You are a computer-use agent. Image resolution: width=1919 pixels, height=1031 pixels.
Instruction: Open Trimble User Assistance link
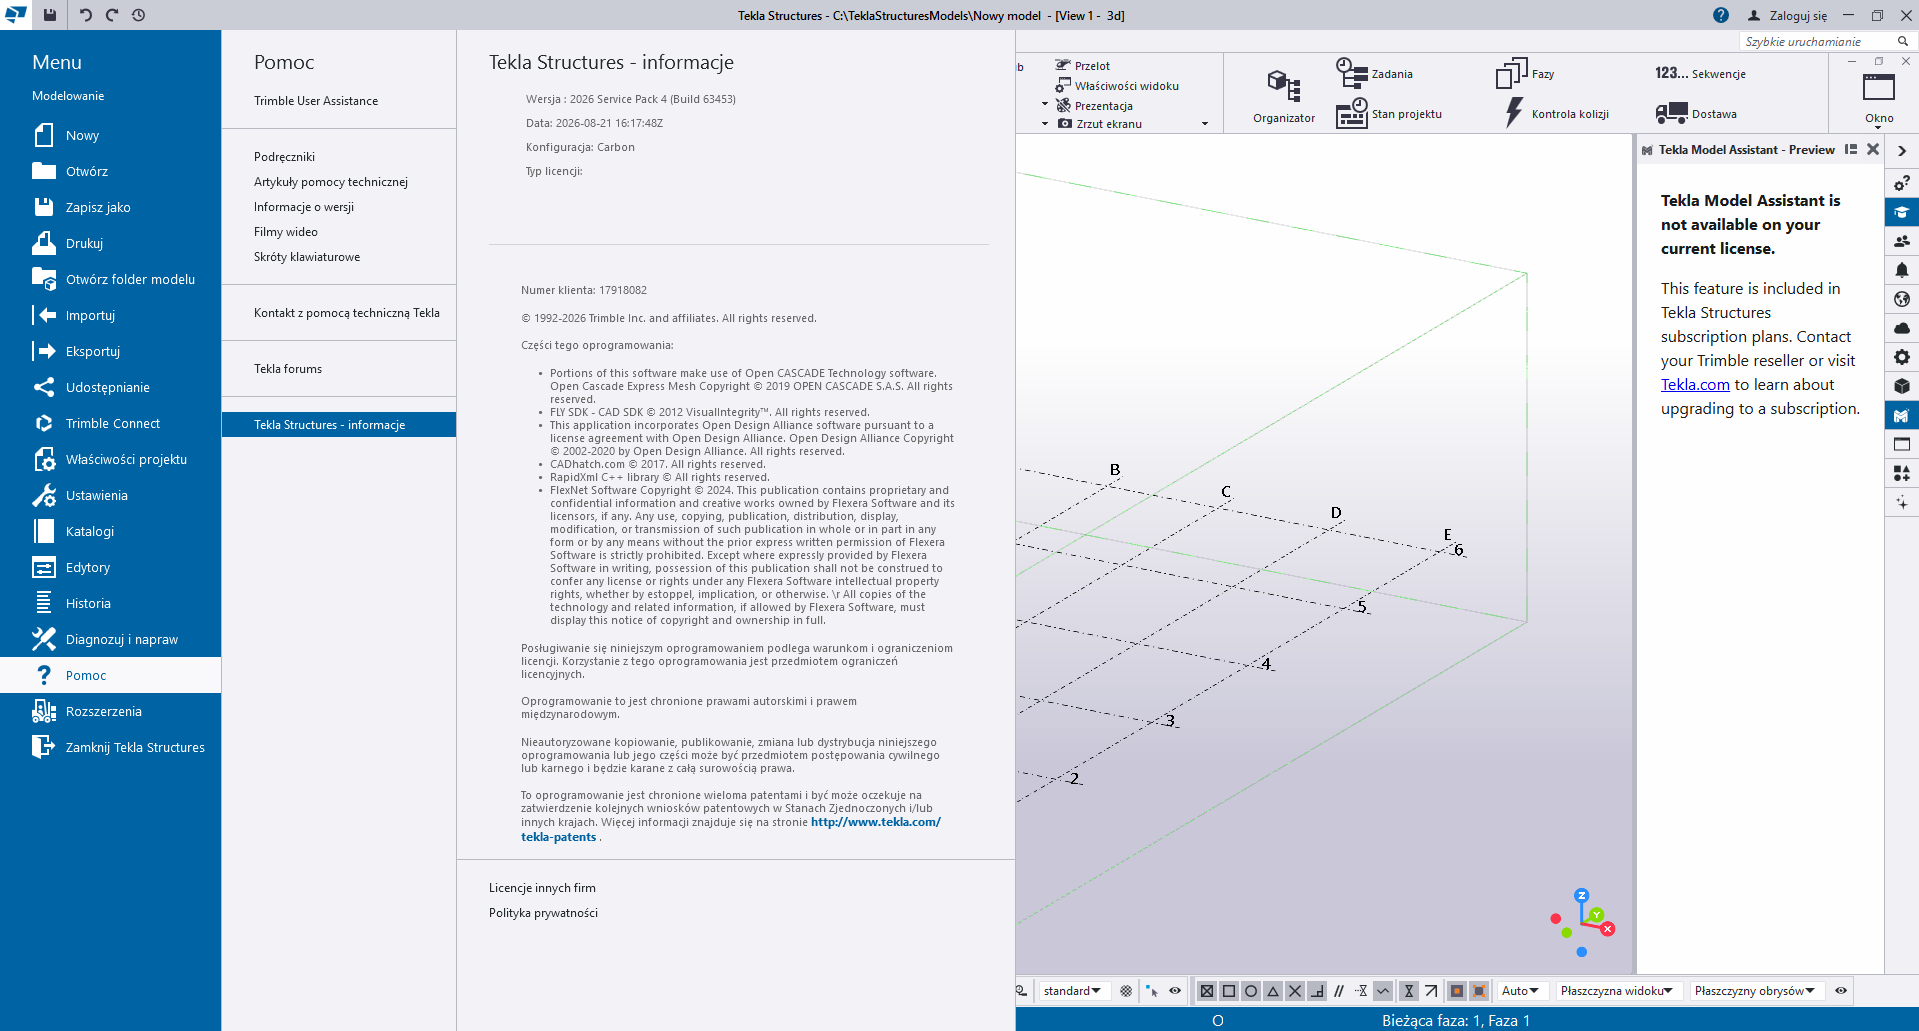tap(316, 101)
